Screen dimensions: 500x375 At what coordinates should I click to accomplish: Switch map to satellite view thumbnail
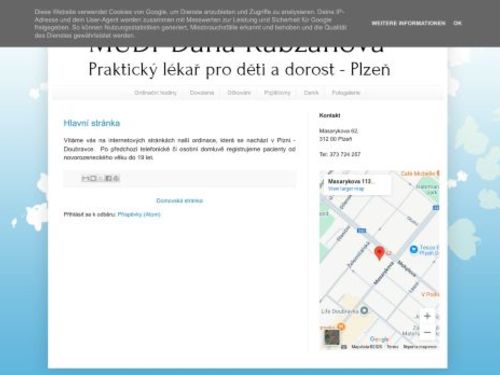pos(332,337)
